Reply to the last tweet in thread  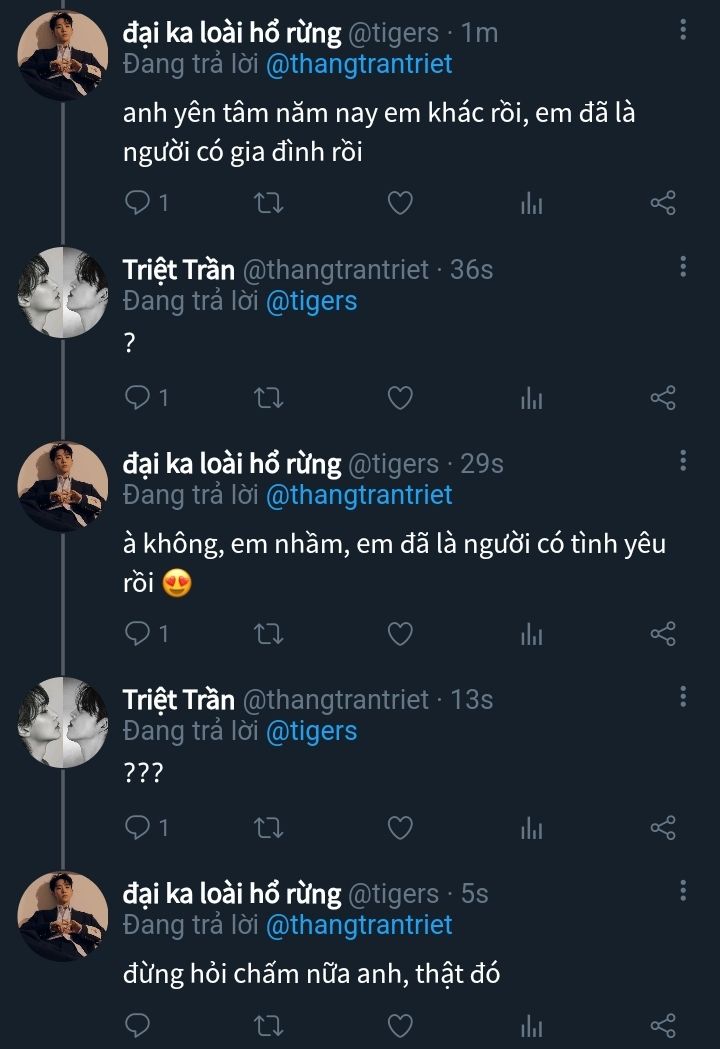pyautogui.click(x=137, y=1025)
